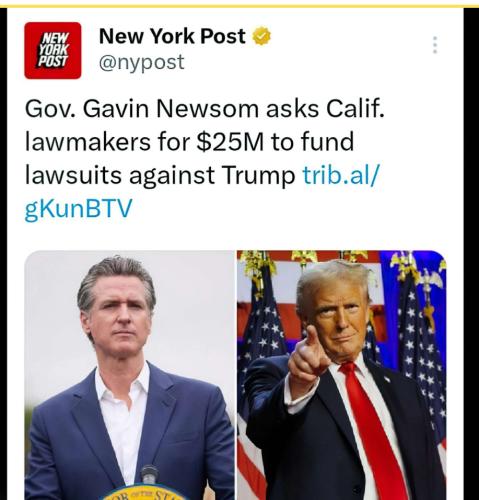Open the New York Post profile avatar
Viewport: 479px width, 500px height.
53,50
